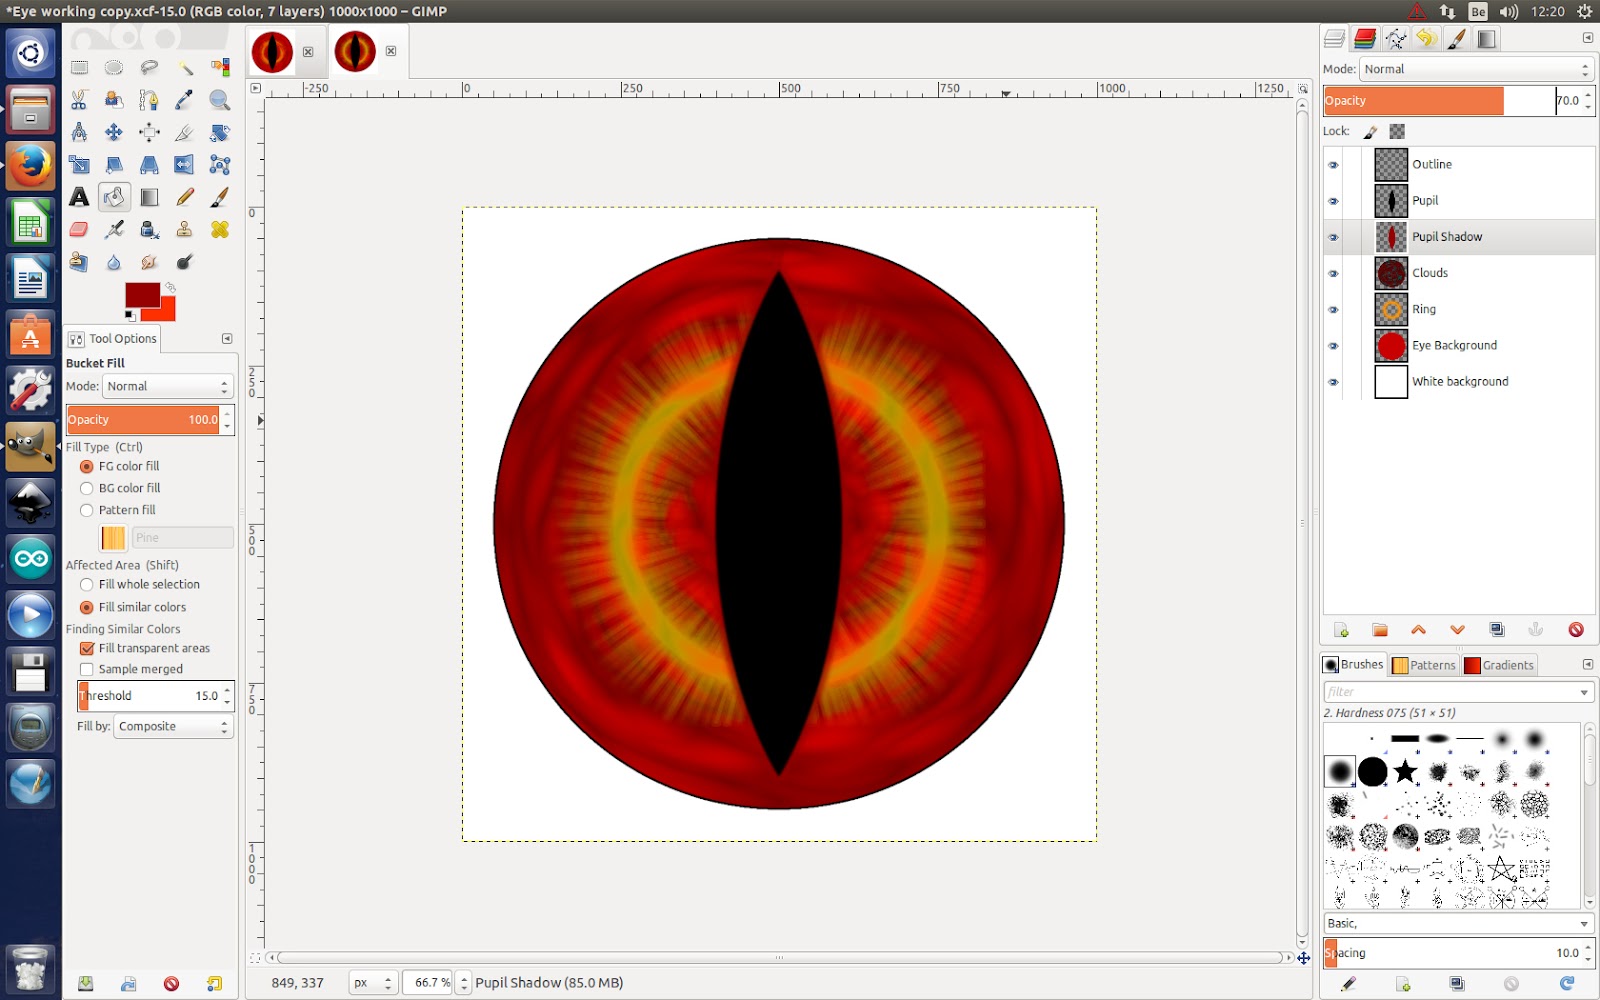
Task: Activate the Text tool
Action: [78, 196]
